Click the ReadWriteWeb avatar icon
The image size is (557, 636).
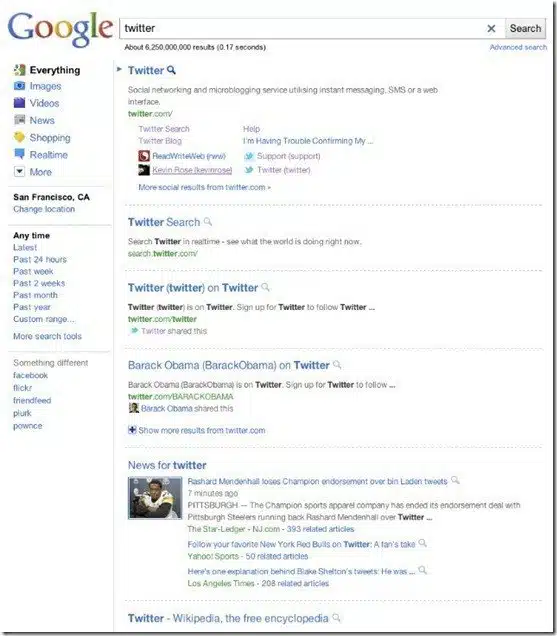144,156
